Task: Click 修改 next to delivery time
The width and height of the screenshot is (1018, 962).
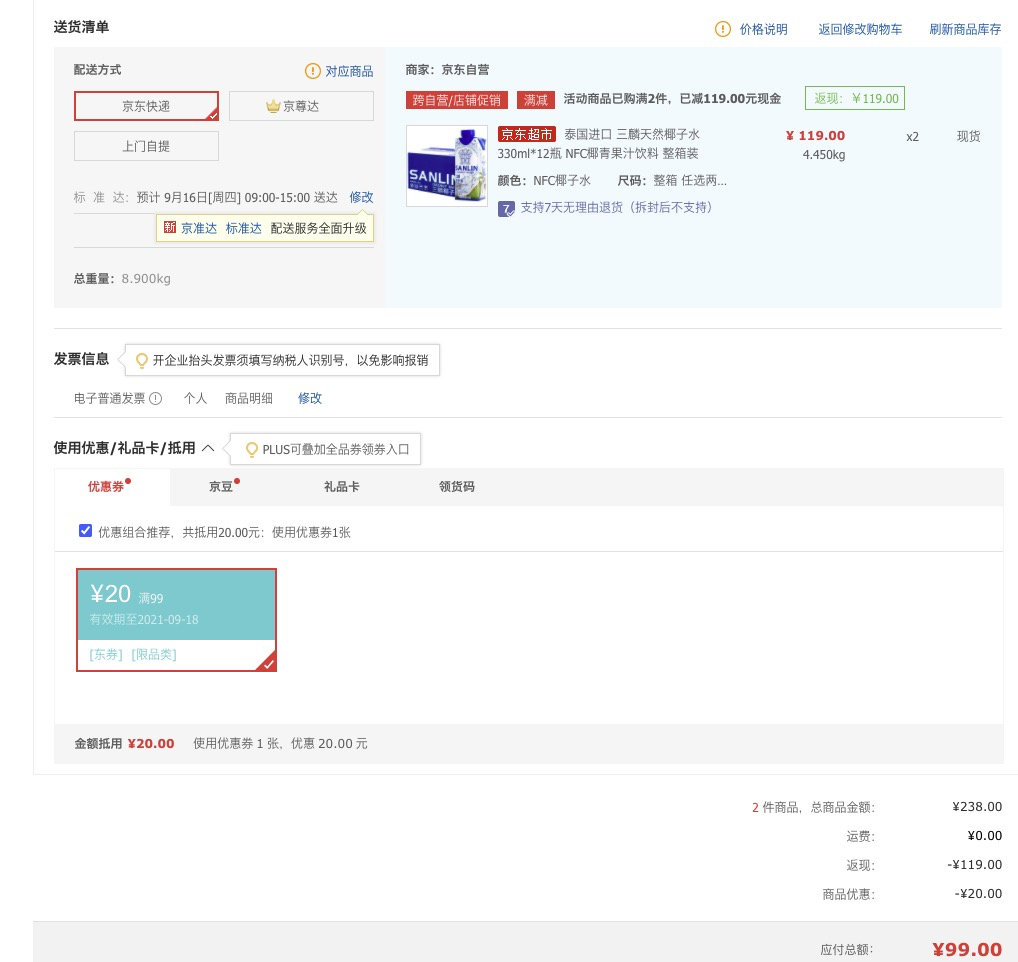Action: pos(362,197)
